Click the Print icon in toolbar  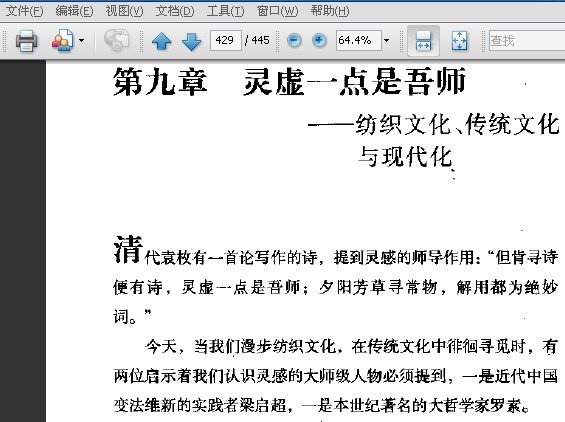tap(26, 40)
